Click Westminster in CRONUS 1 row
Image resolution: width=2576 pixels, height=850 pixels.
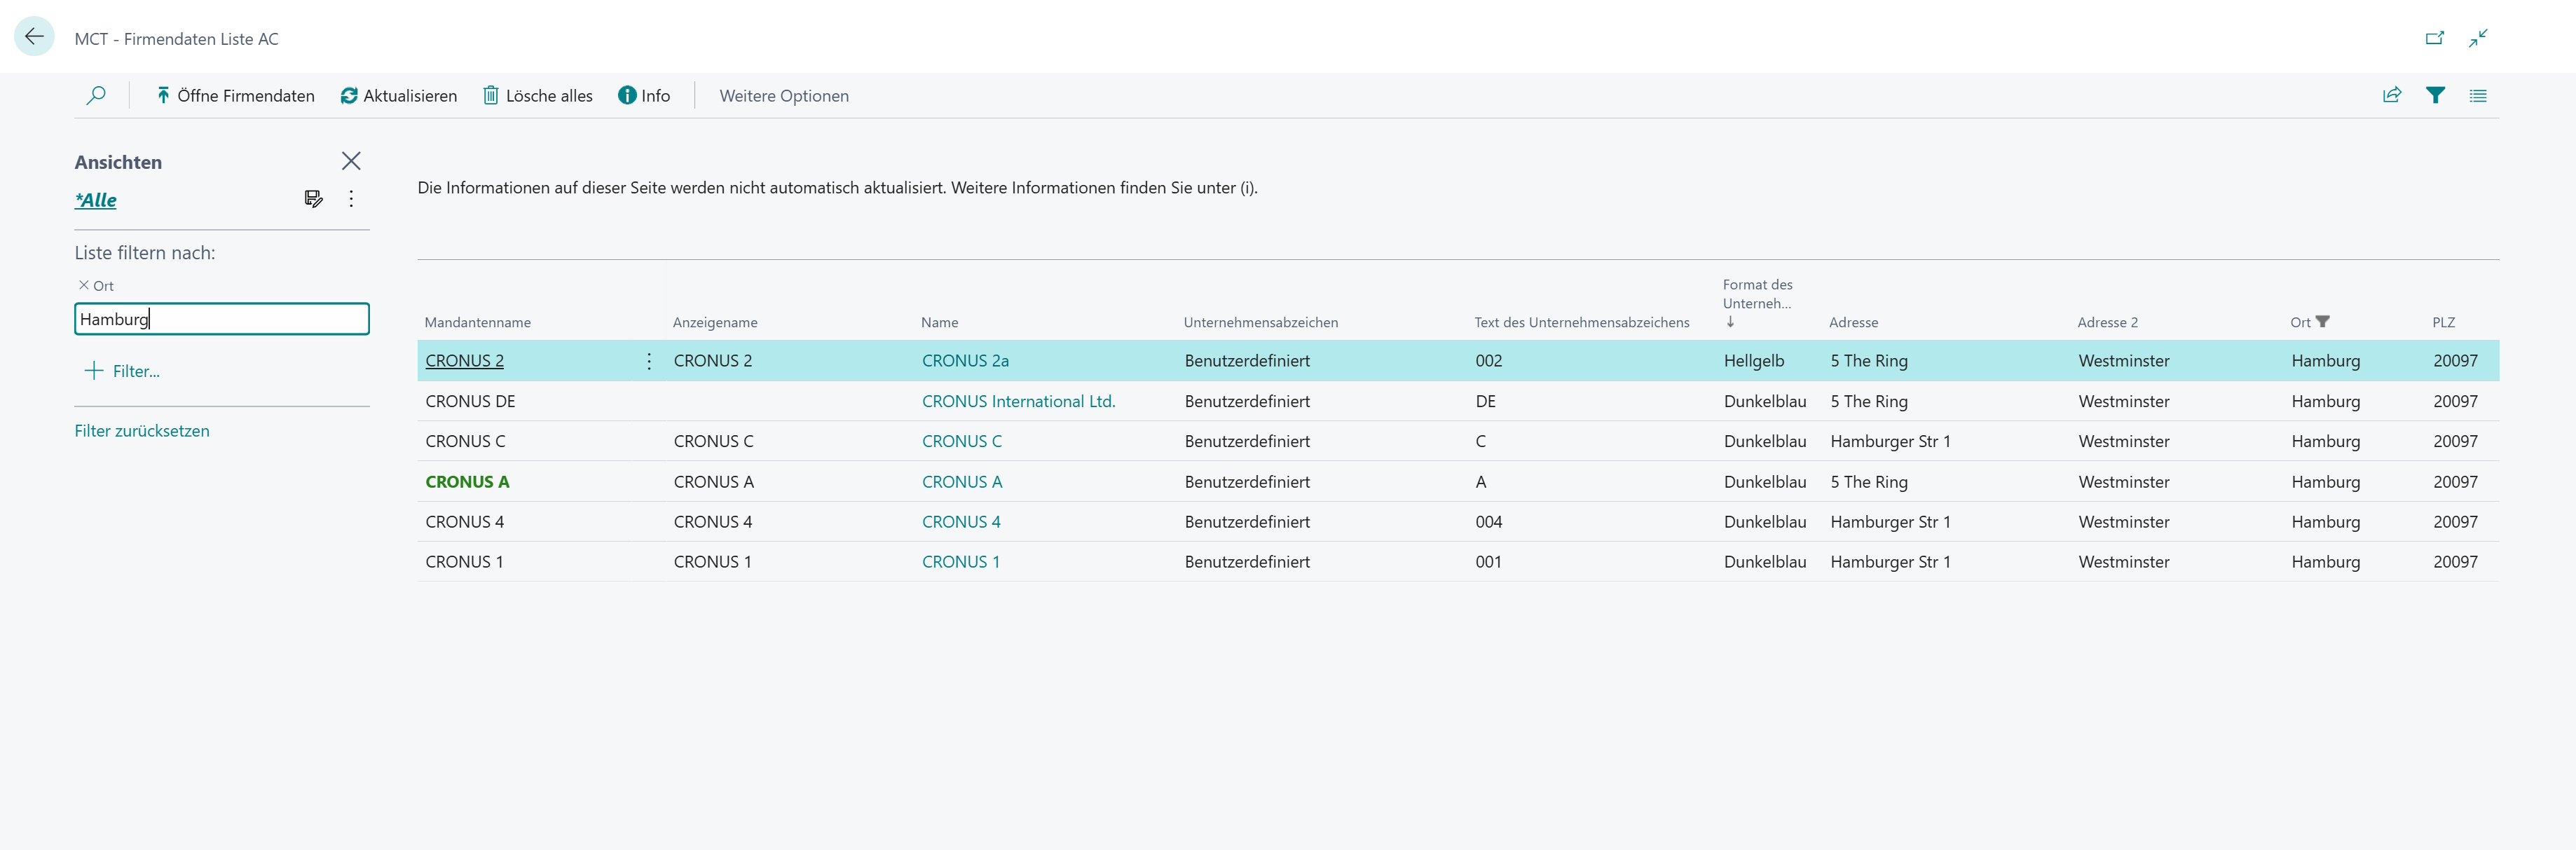[x=2123, y=562]
